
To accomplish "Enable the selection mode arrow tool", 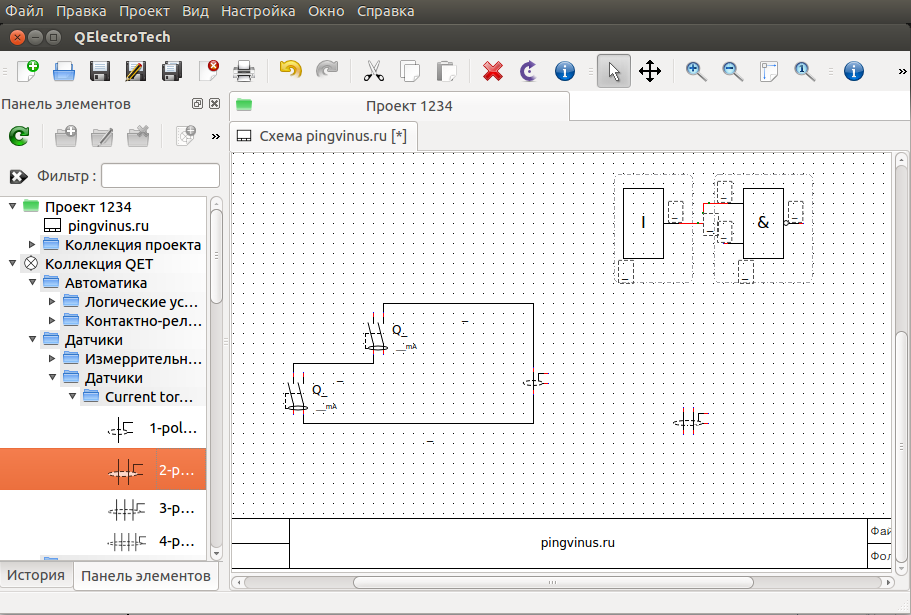I will 614,71.
